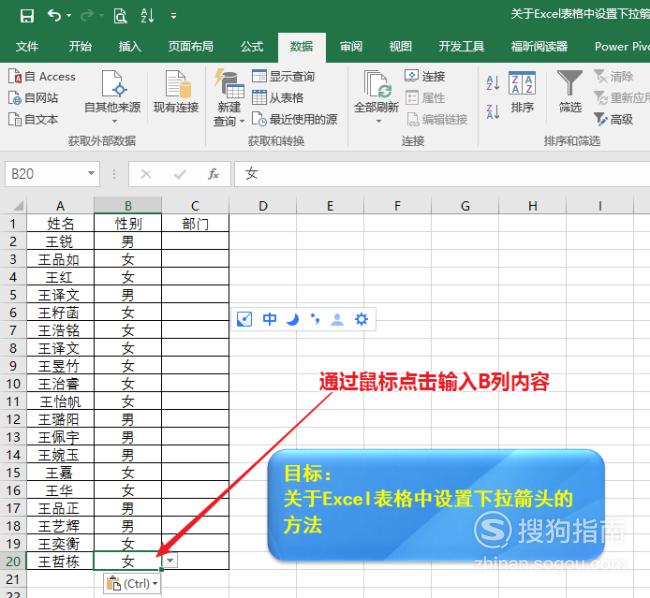Click the 部门 header cell C1
This screenshot has width=650, height=598.
click(195, 223)
